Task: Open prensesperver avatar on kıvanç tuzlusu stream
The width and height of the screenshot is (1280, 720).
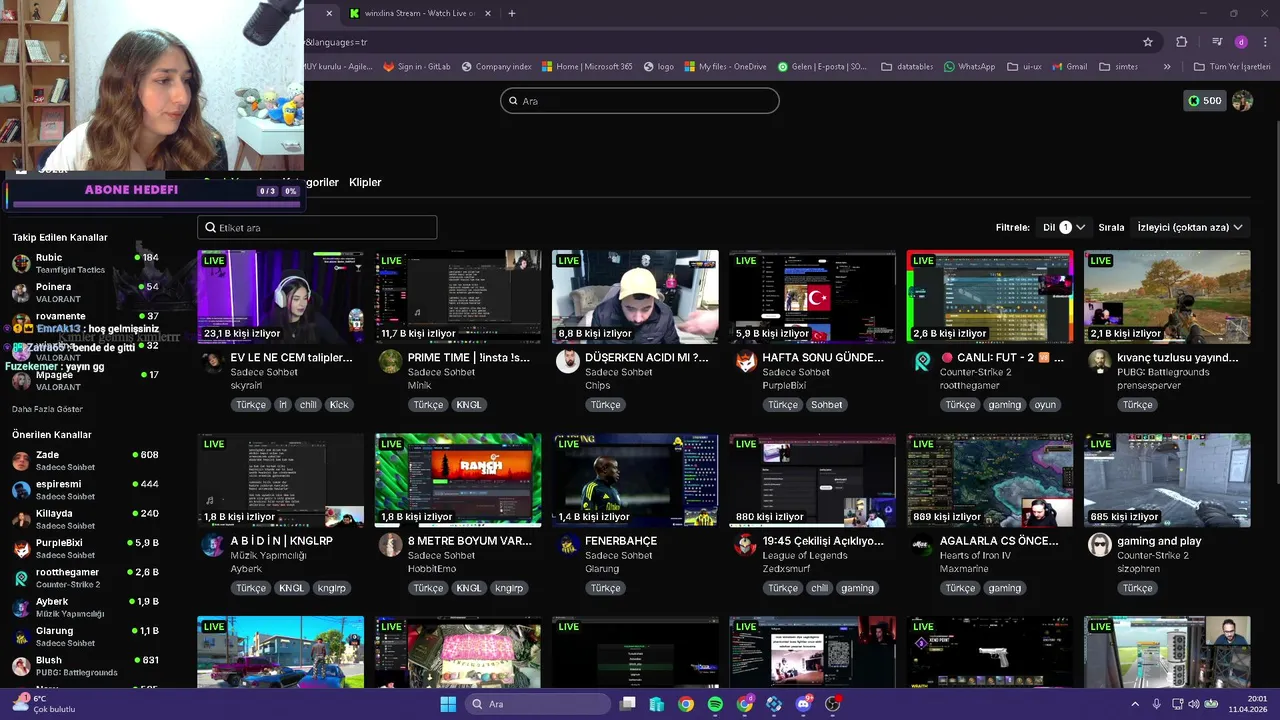Action: [1100, 362]
